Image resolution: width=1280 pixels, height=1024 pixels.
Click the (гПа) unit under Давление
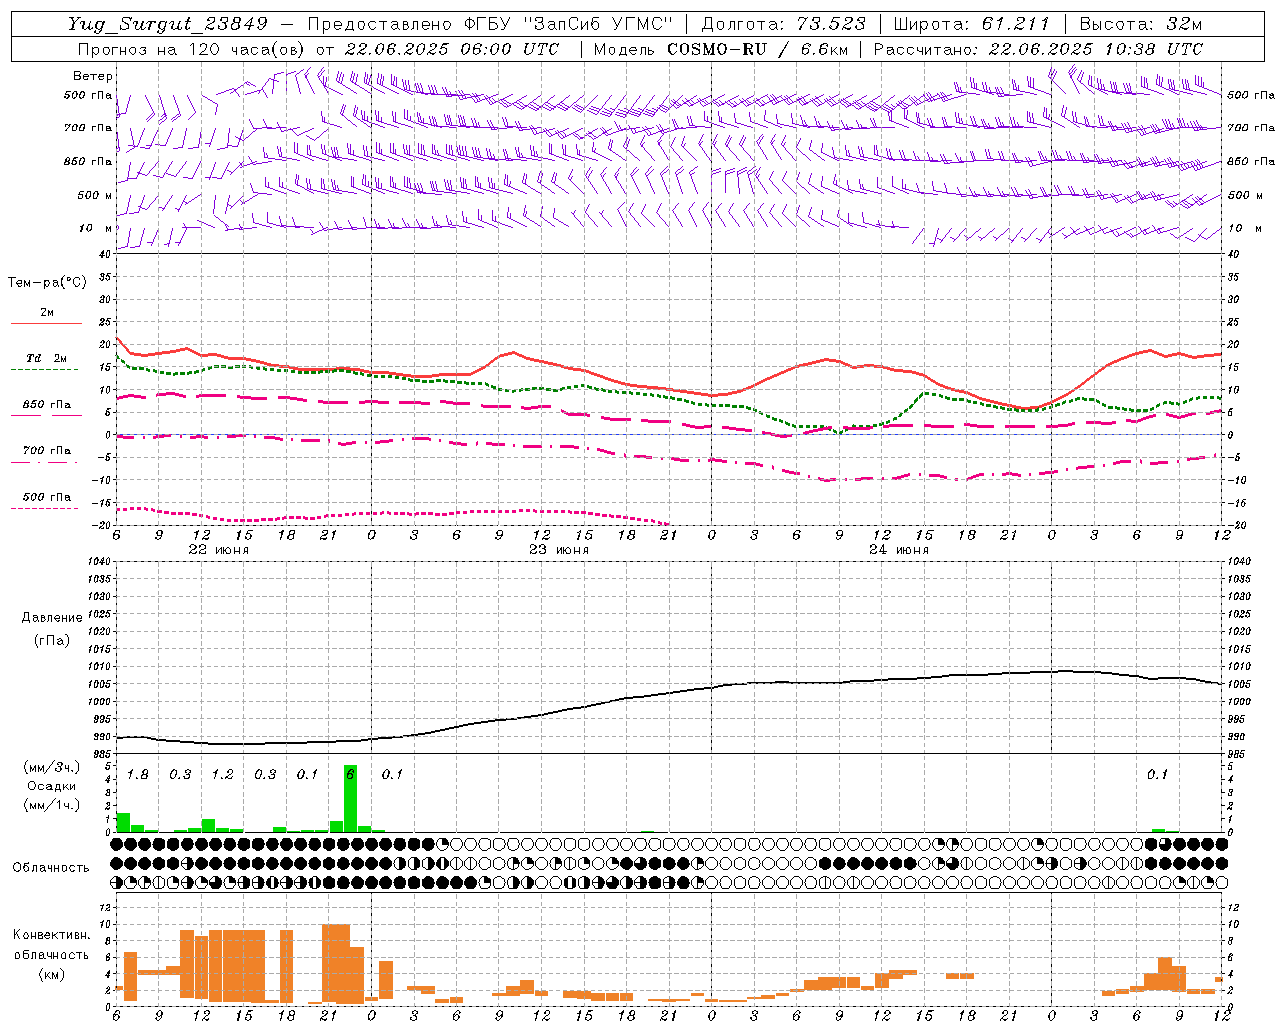click(x=52, y=640)
